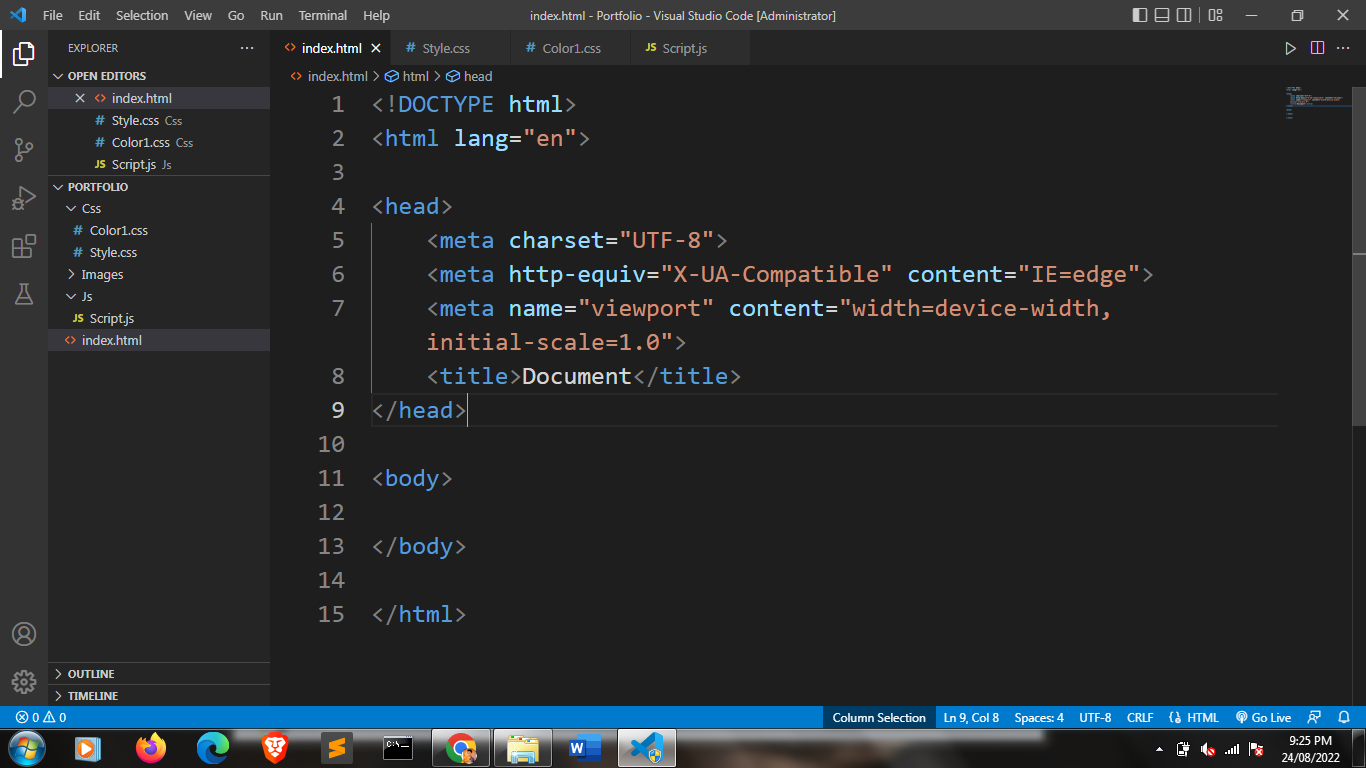Click errors and warnings status indicator
Image resolution: width=1366 pixels, height=768 pixels.
pyautogui.click(x=41, y=717)
